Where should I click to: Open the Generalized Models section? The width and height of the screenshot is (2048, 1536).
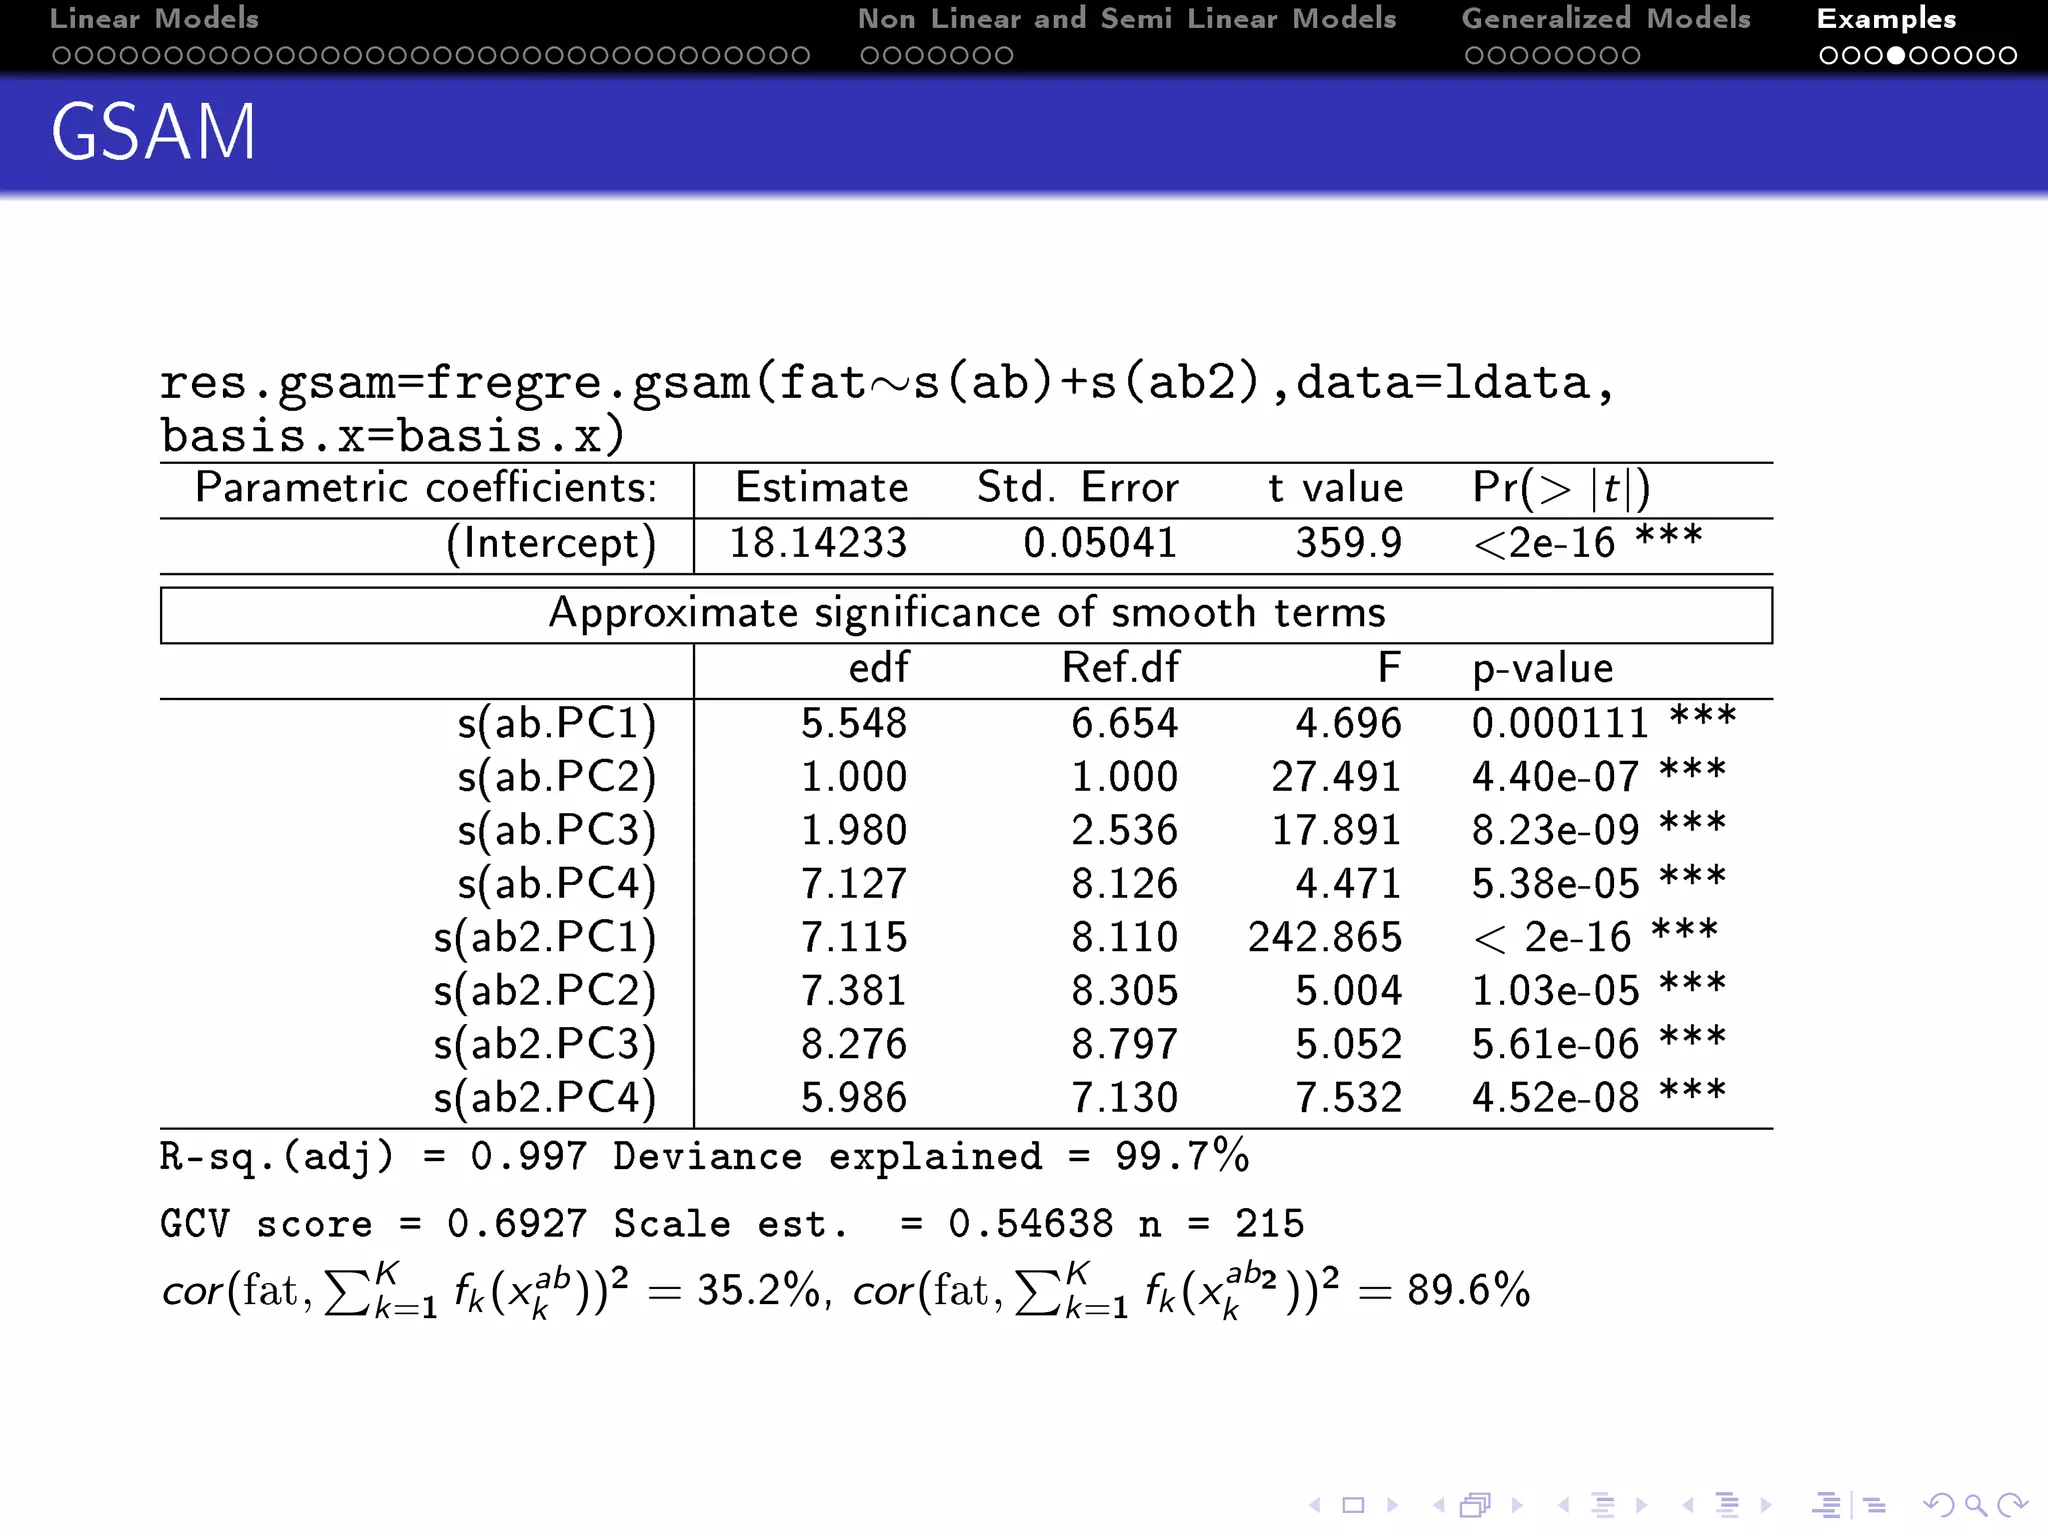tap(1606, 18)
